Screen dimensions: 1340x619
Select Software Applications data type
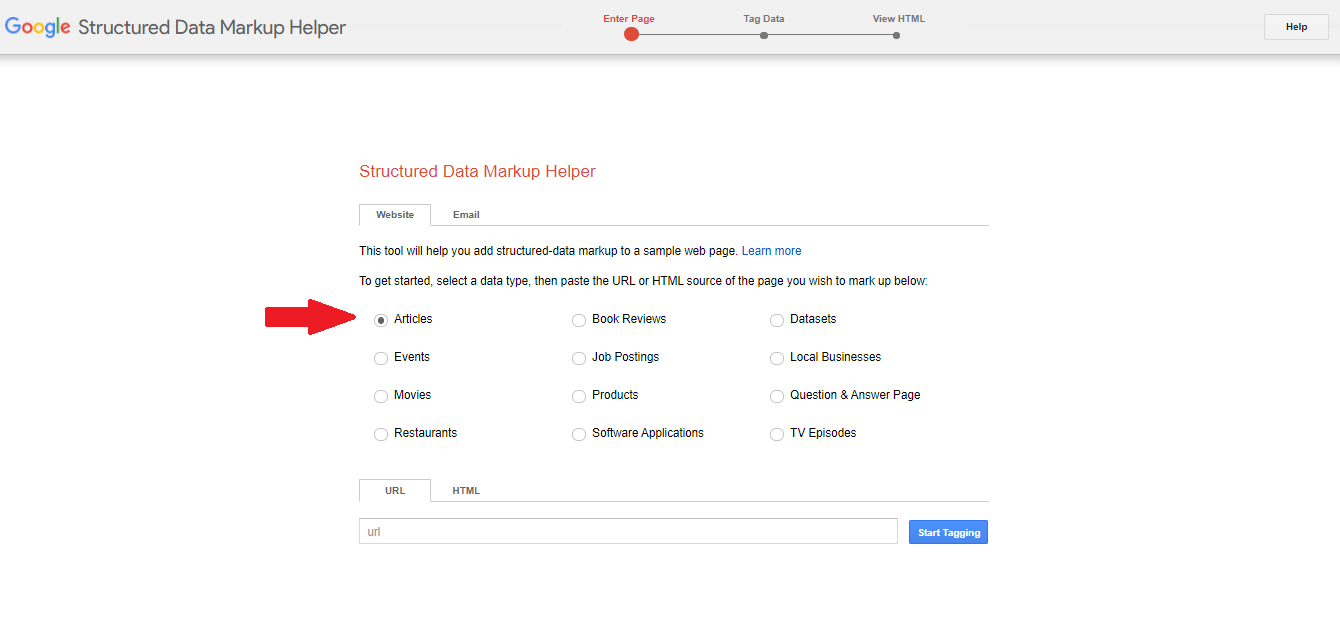pyautogui.click(x=579, y=434)
